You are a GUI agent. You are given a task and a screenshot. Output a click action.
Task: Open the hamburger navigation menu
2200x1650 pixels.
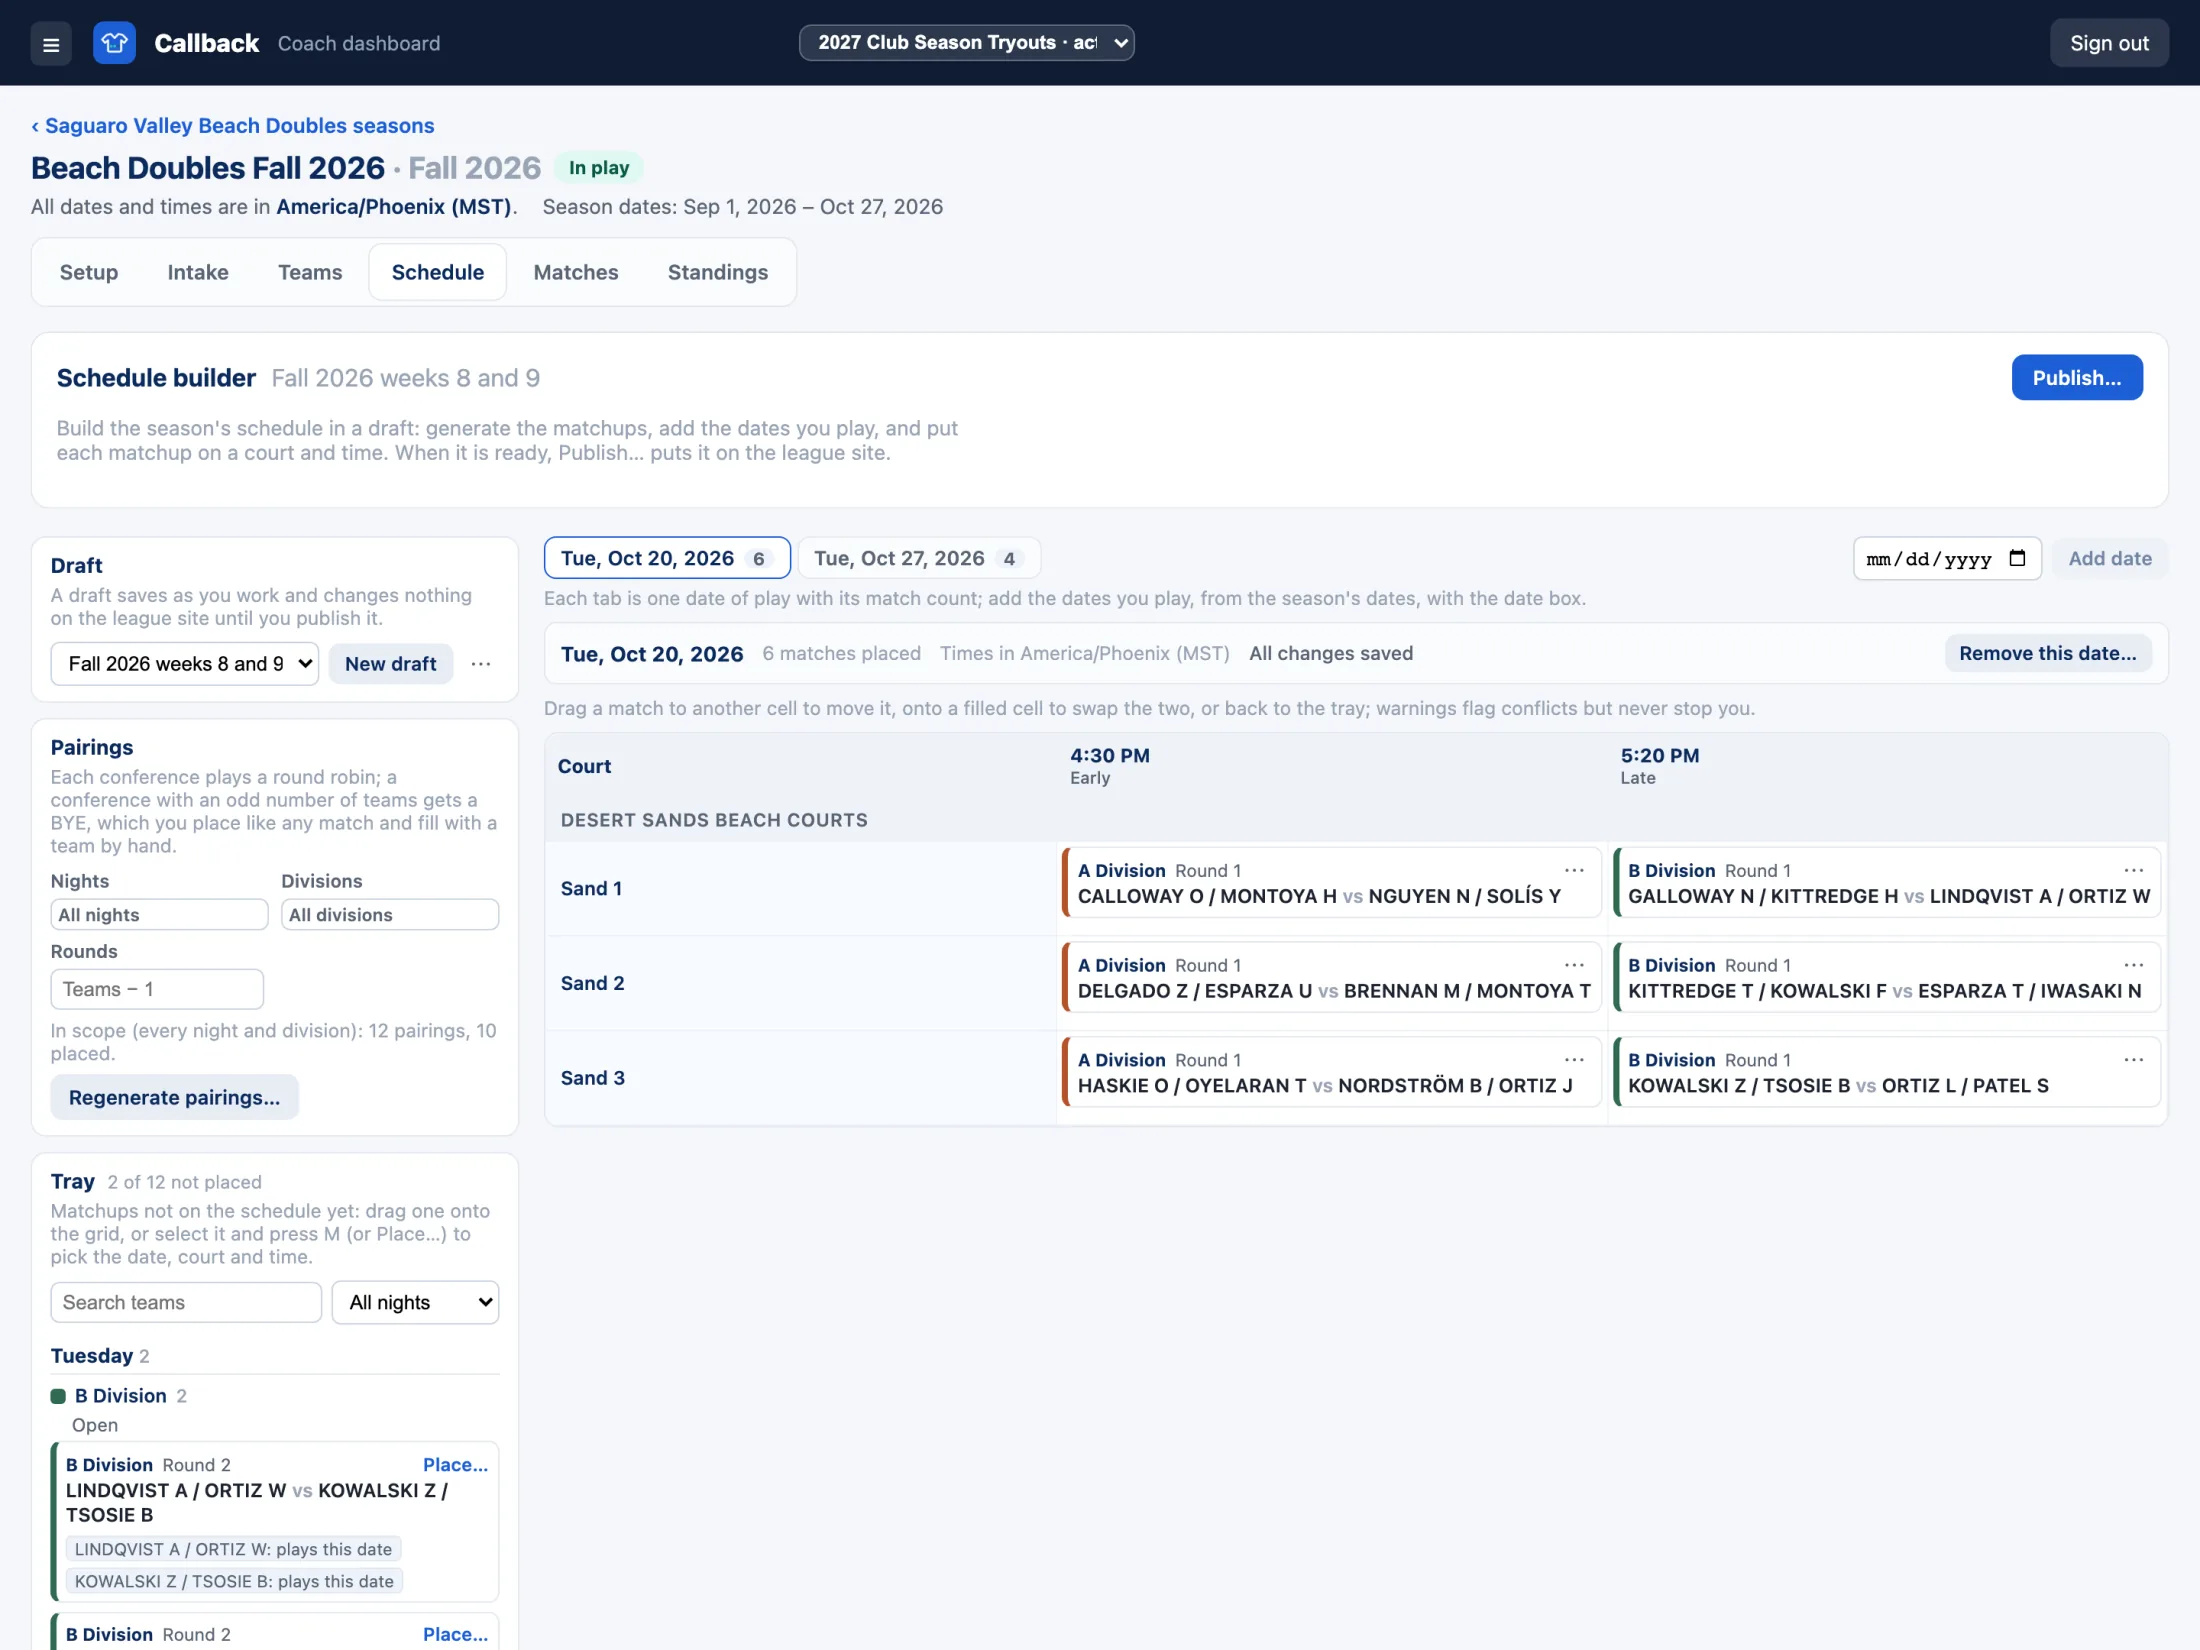click(x=51, y=43)
